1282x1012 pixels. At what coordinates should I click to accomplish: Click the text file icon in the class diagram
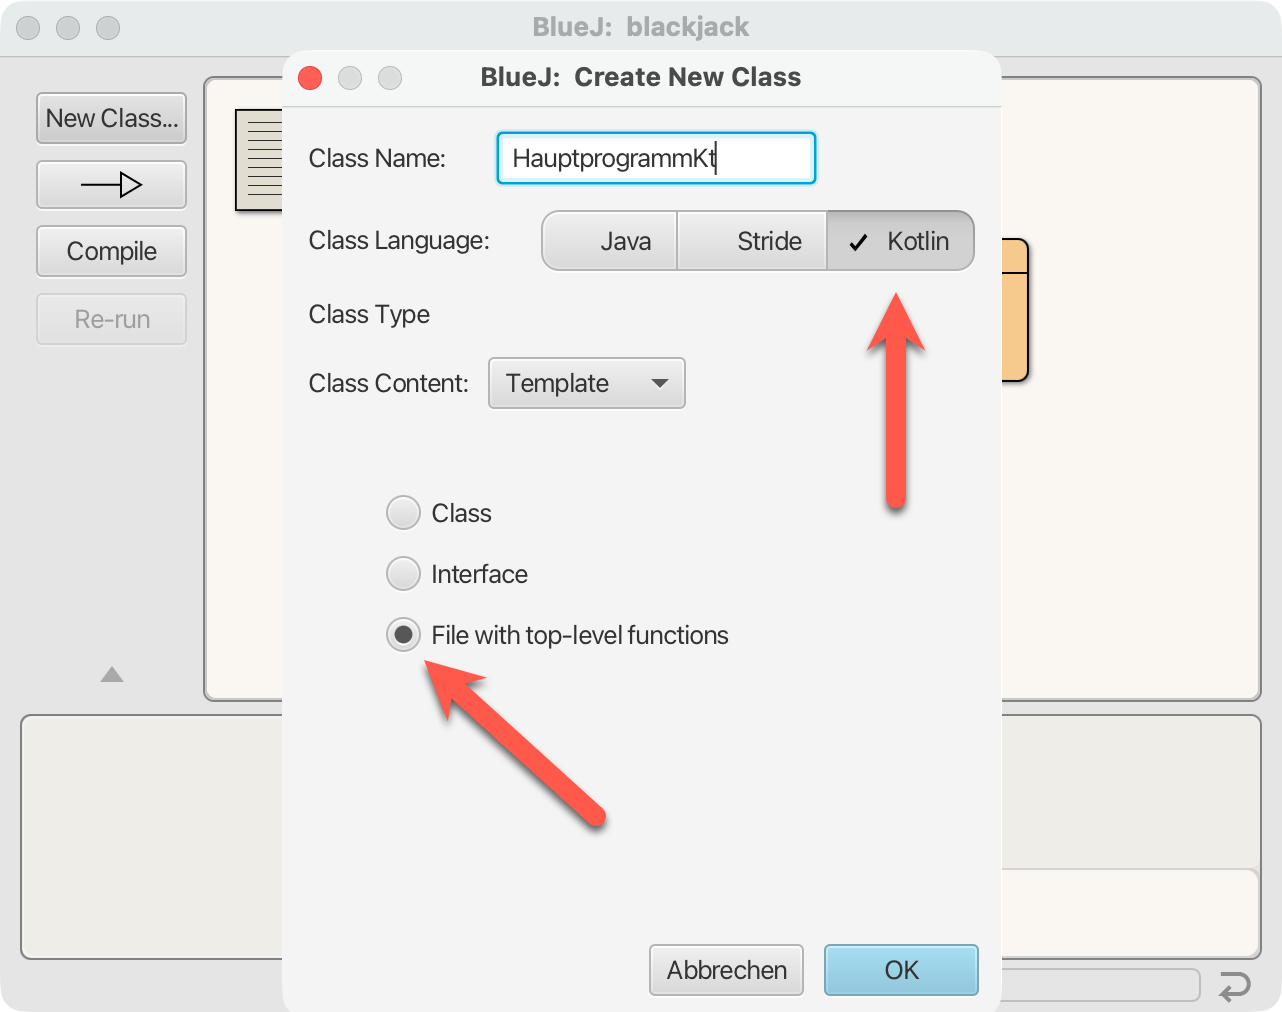click(260, 160)
